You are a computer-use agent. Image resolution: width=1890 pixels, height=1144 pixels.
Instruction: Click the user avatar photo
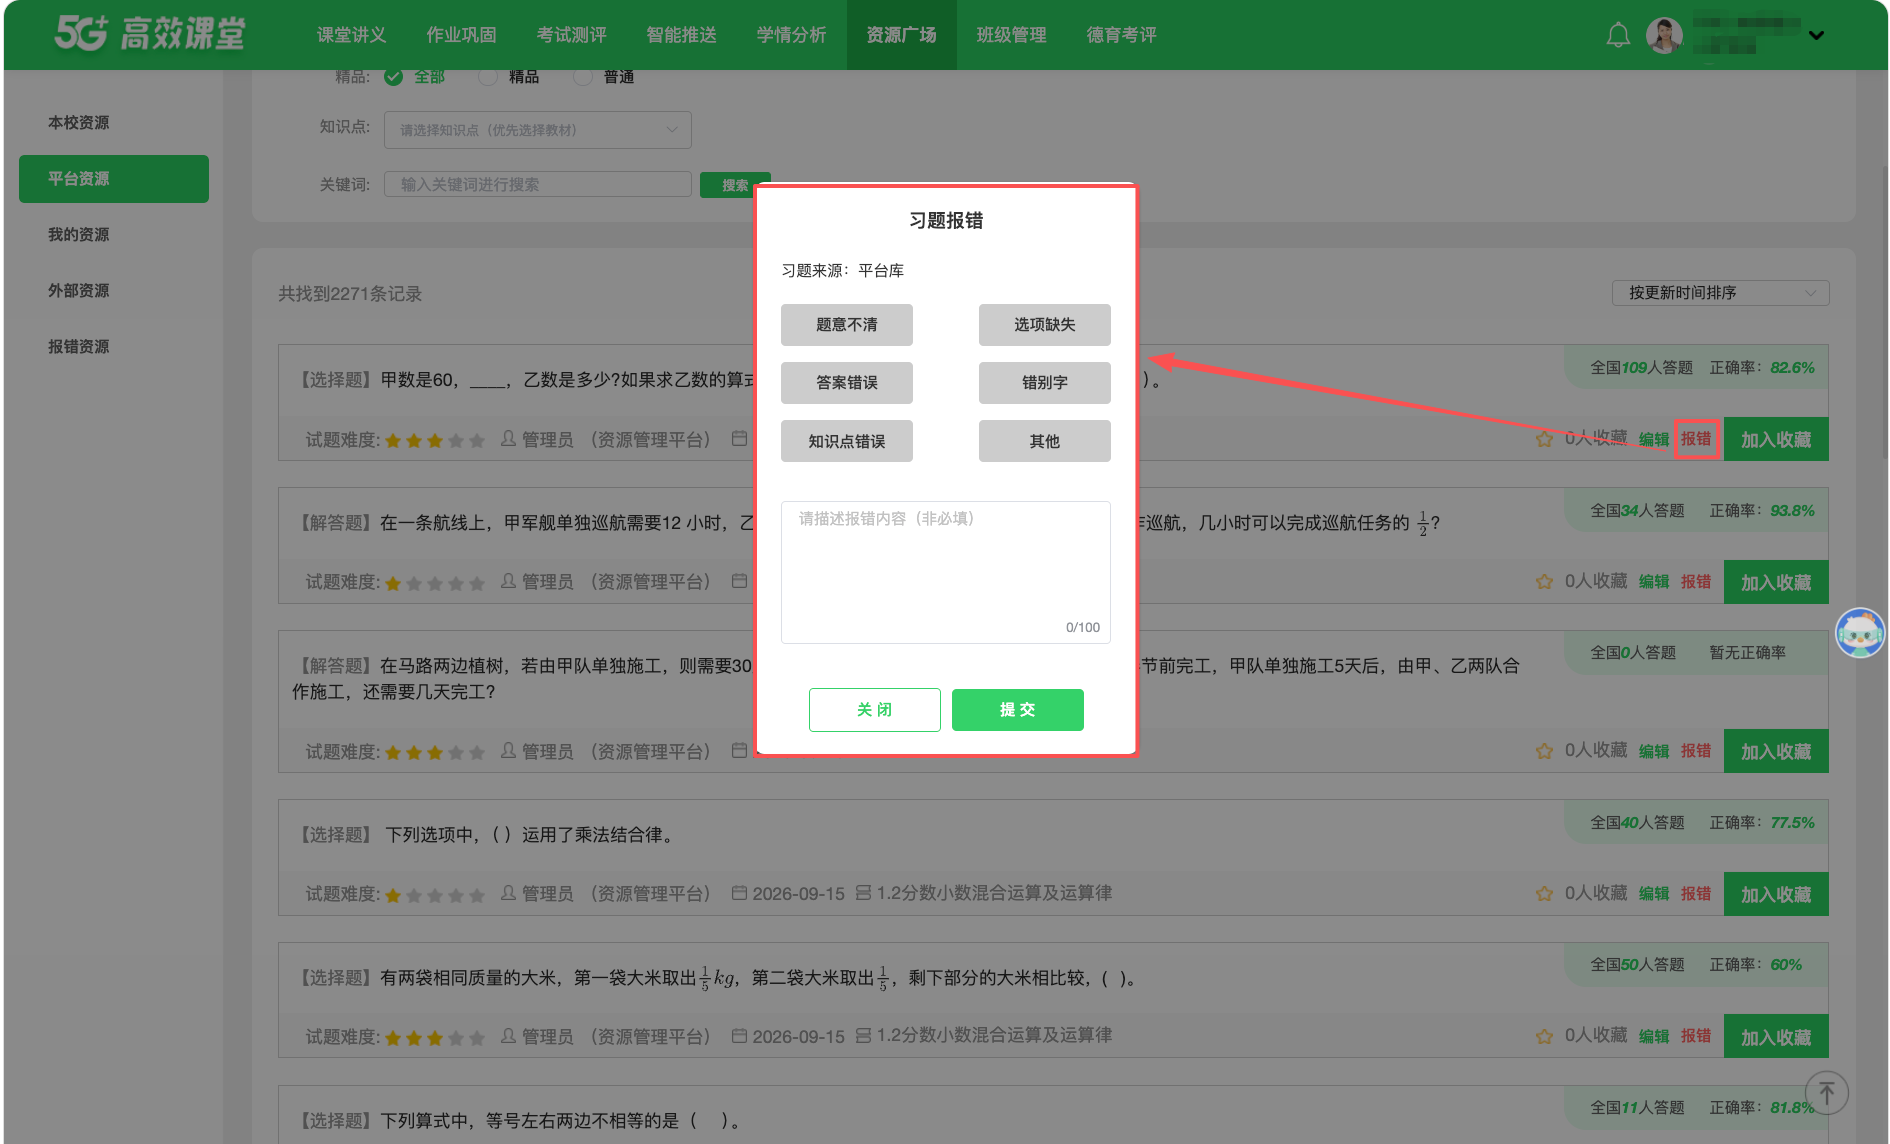(x=1664, y=36)
